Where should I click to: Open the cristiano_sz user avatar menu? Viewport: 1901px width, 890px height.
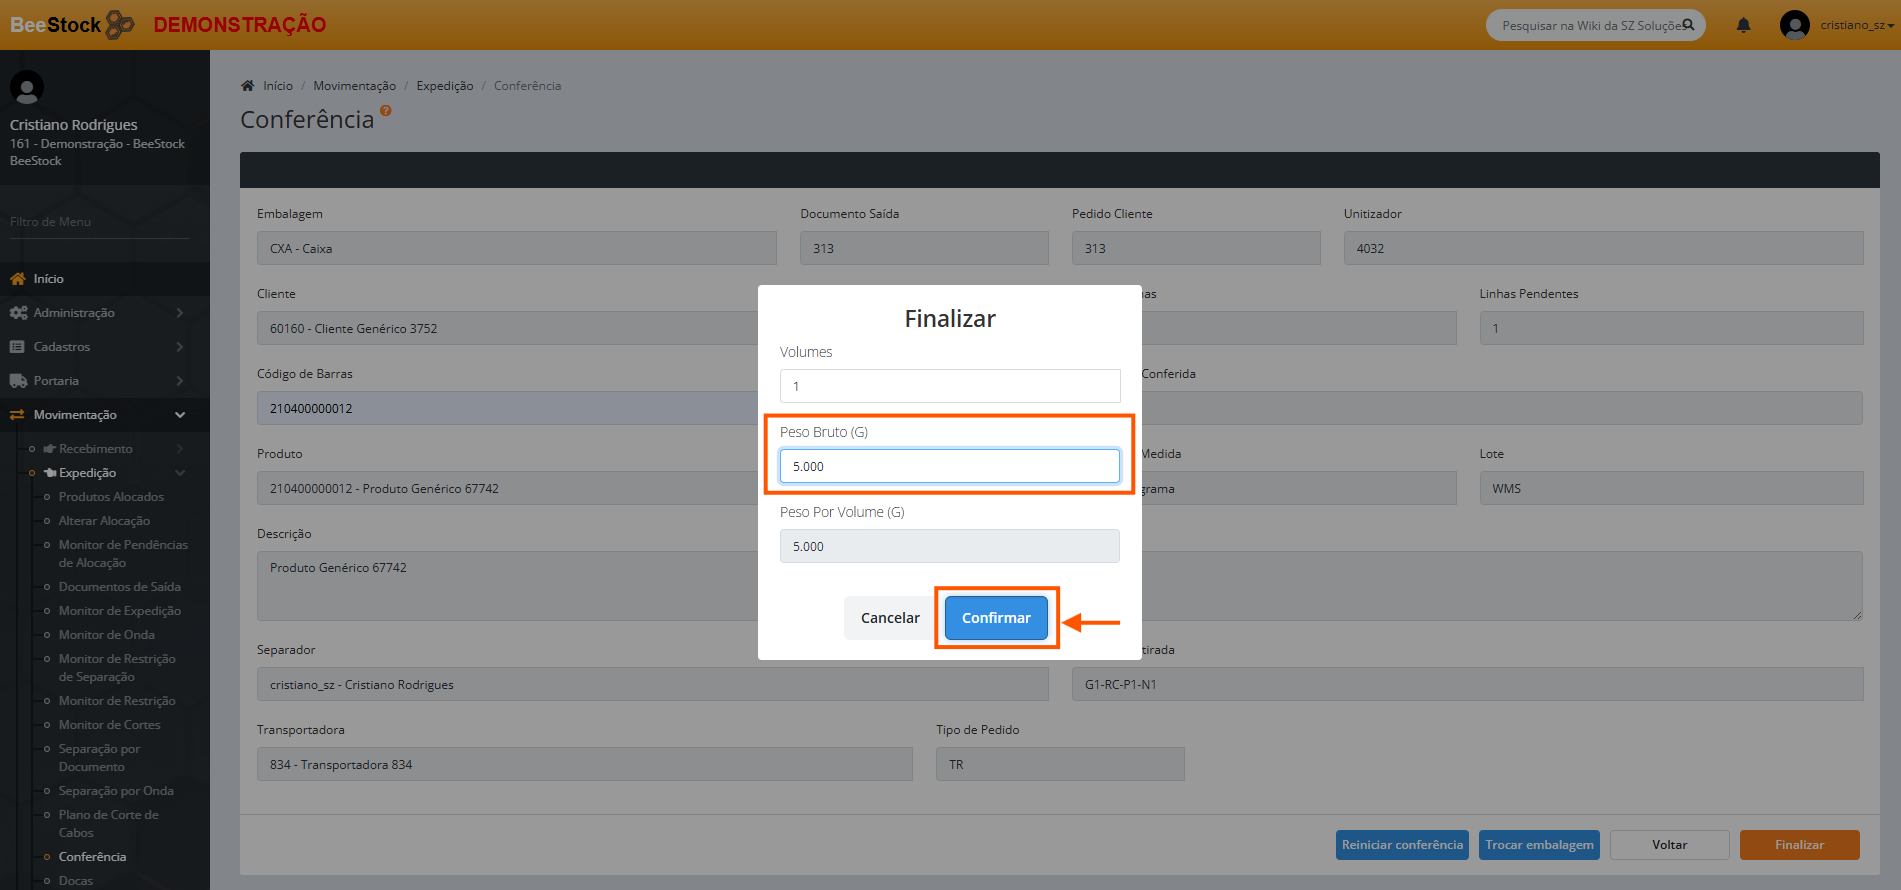(1795, 25)
